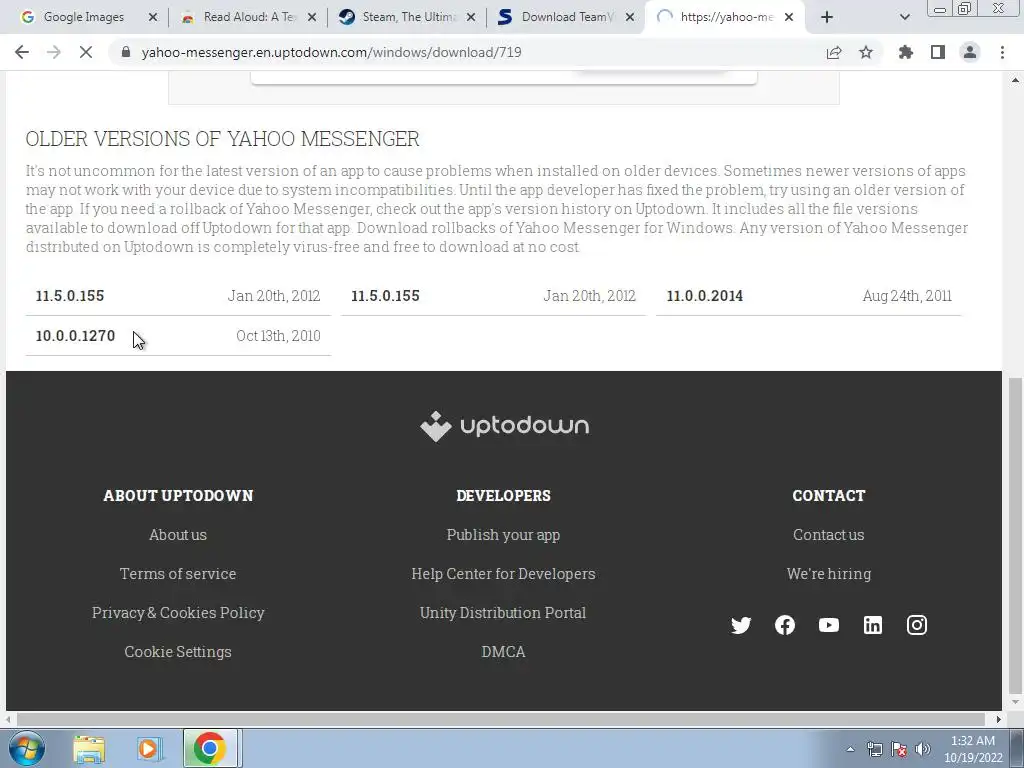Close the yahoo-messenger tab
The image size is (1024, 768).
pyautogui.click(x=789, y=17)
